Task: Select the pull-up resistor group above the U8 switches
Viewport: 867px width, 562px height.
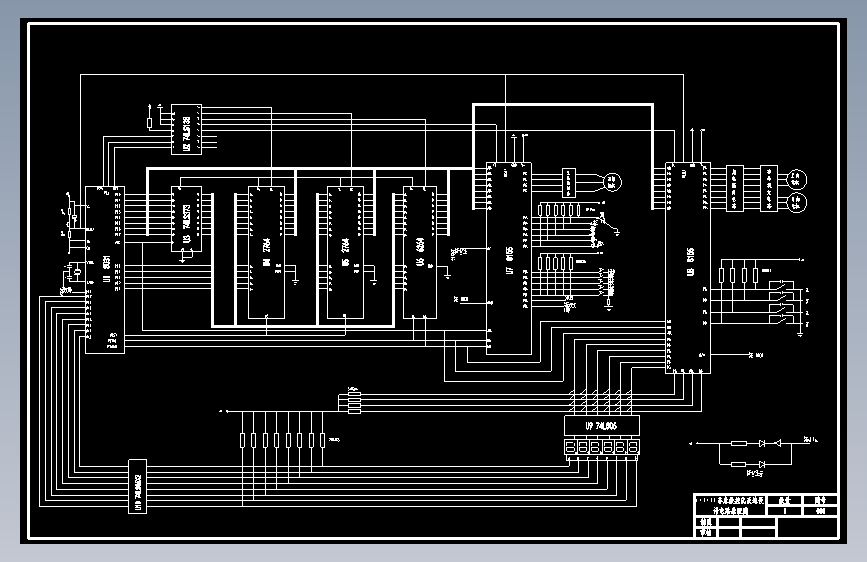Action: point(739,275)
